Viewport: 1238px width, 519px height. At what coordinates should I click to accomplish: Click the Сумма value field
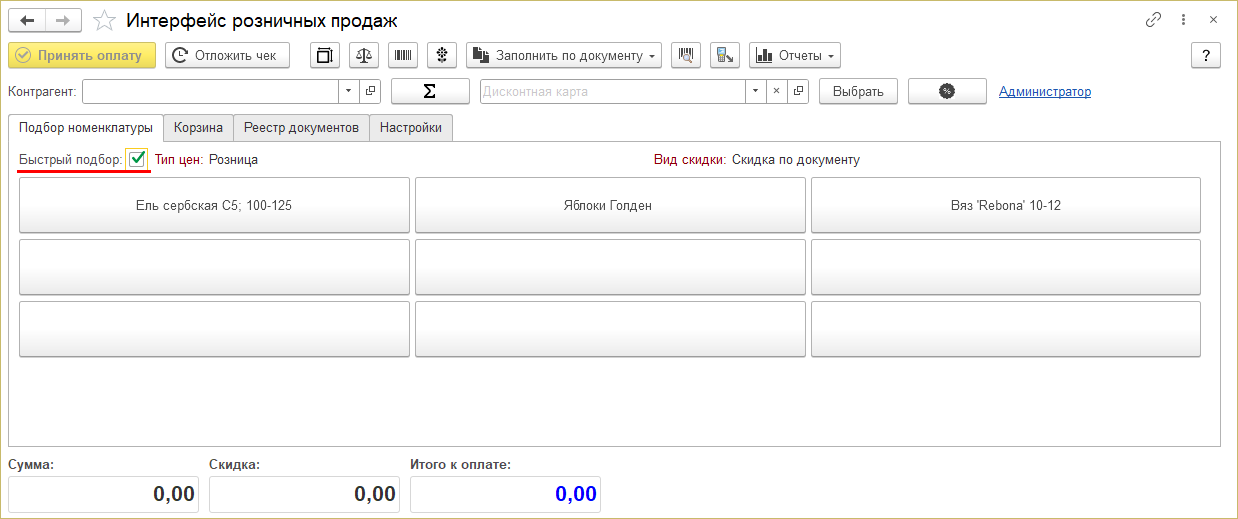tap(103, 494)
